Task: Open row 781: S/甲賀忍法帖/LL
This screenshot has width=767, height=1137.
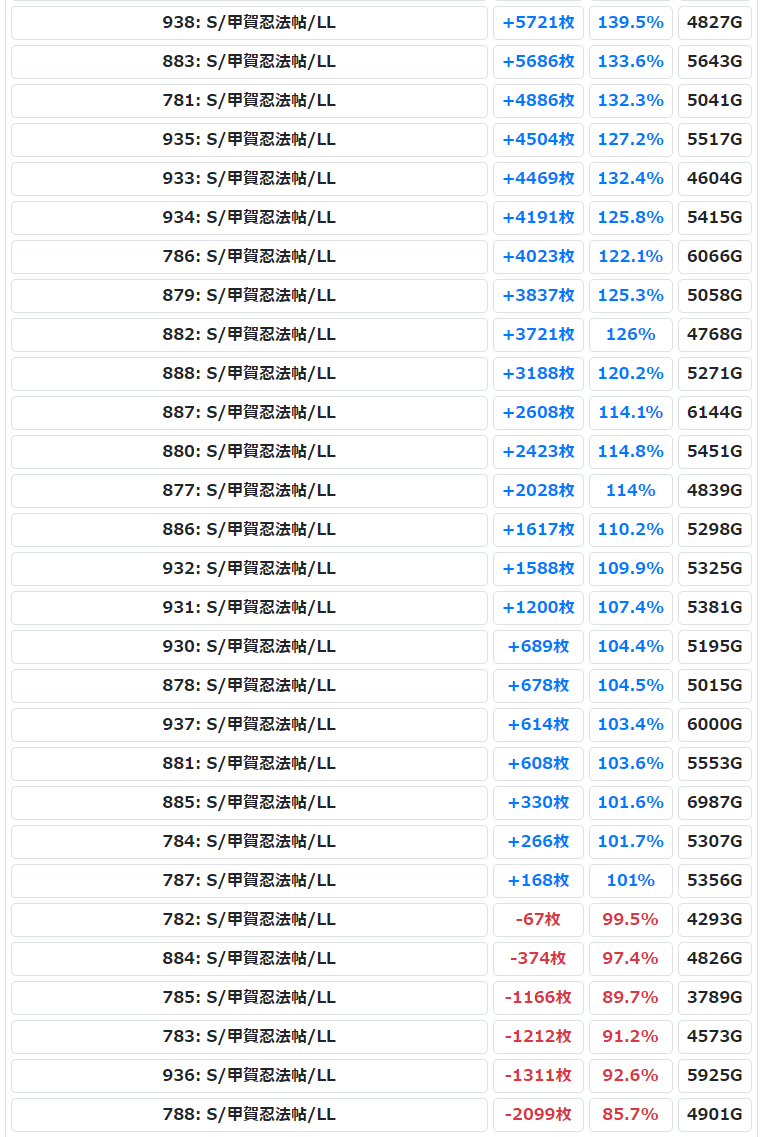Action: coord(249,101)
